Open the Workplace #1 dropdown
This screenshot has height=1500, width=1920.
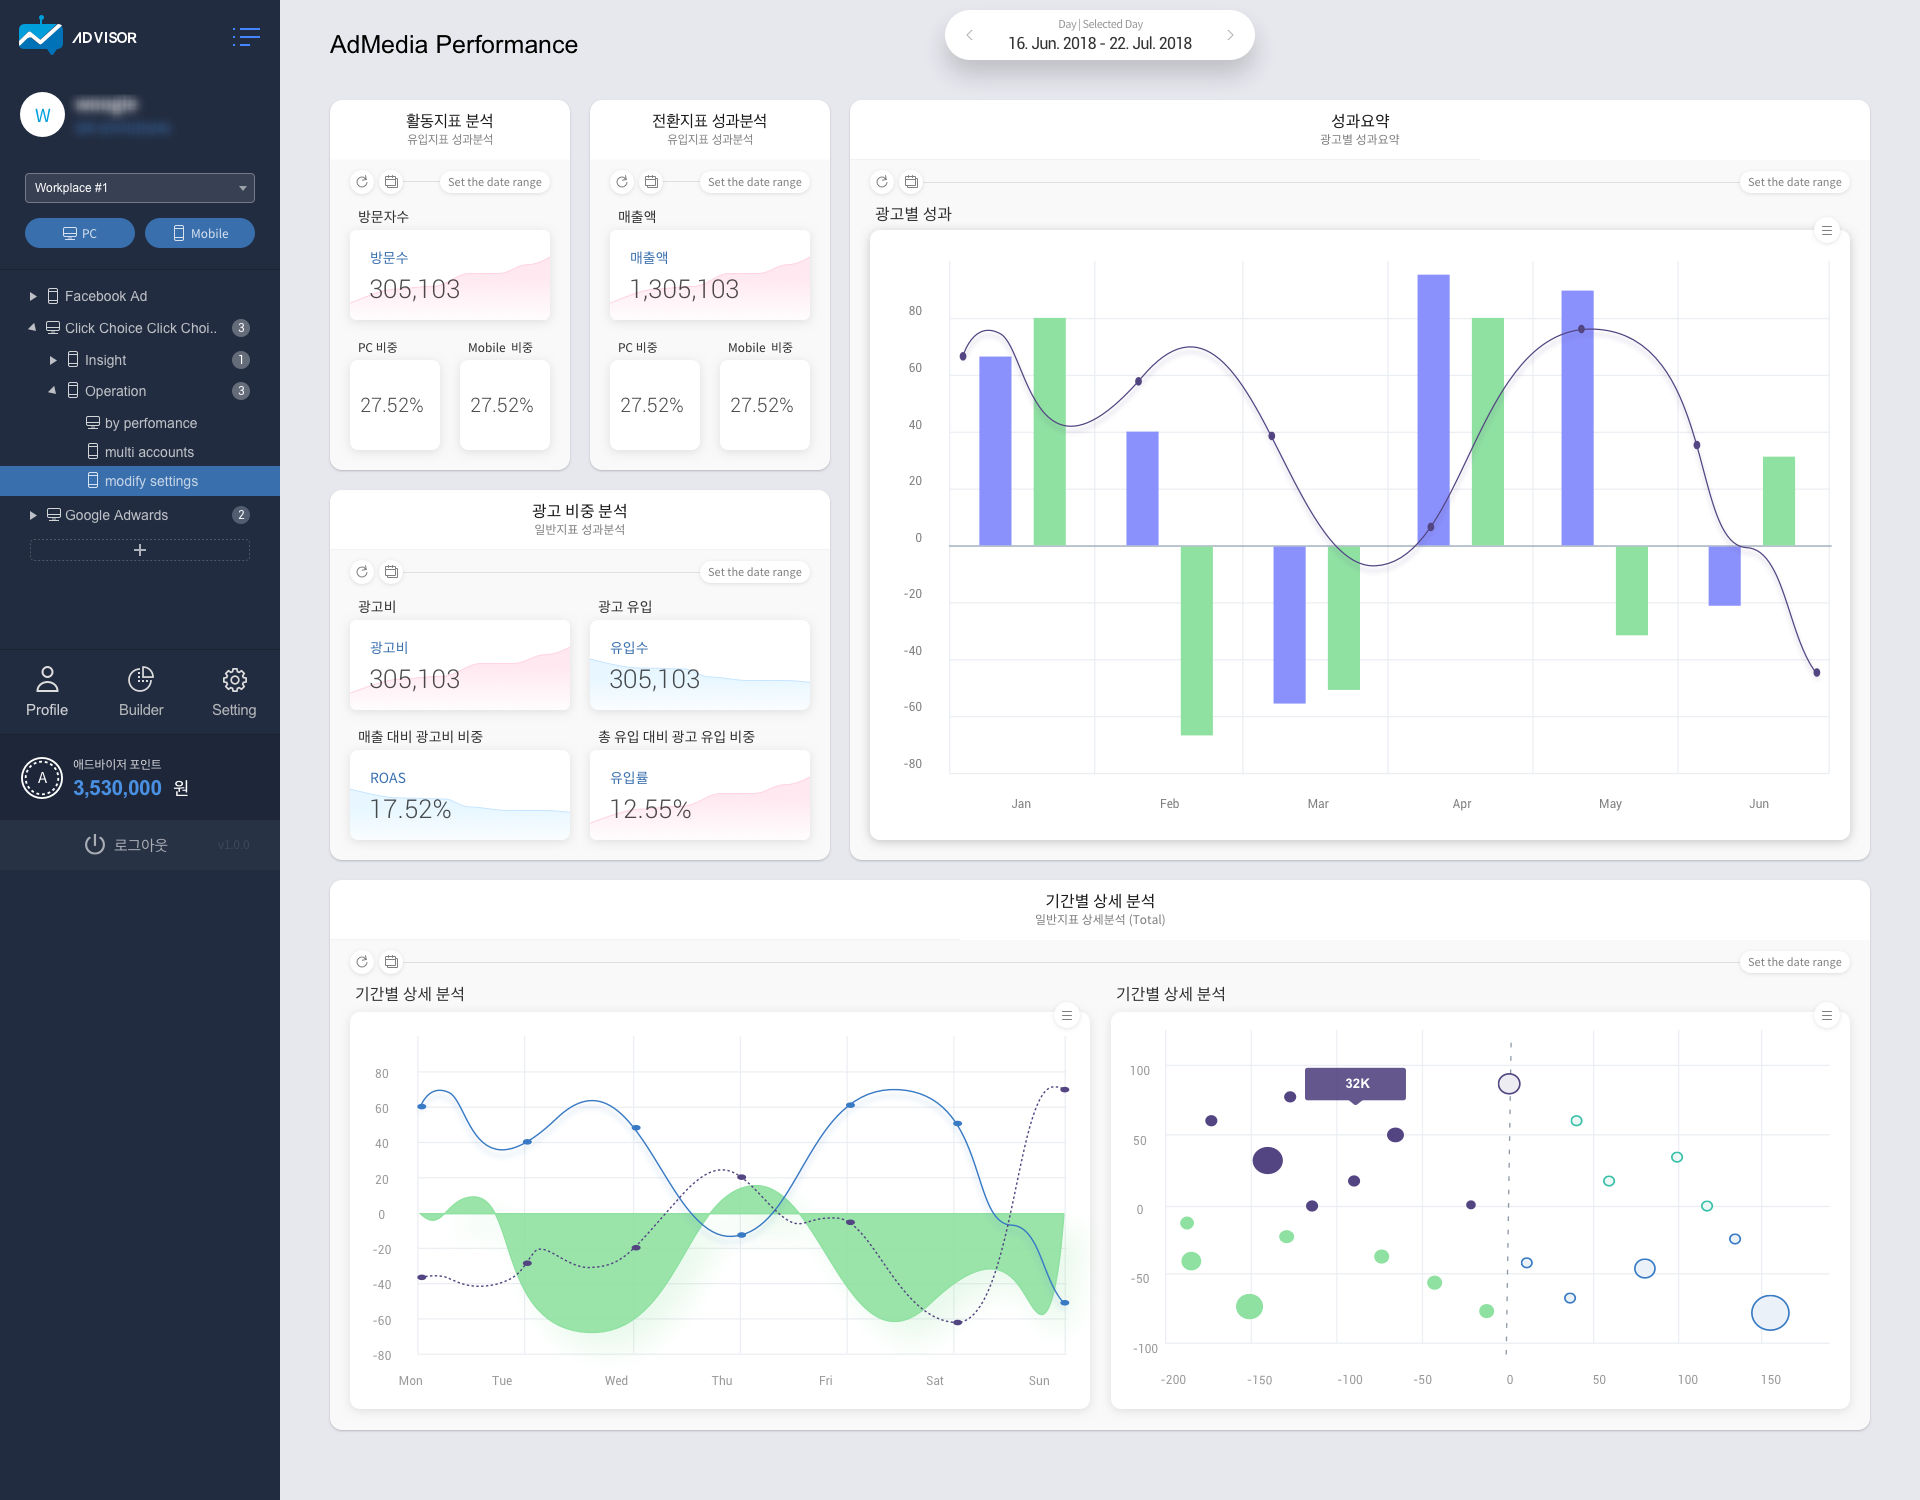pyautogui.click(x=140, y=188)
